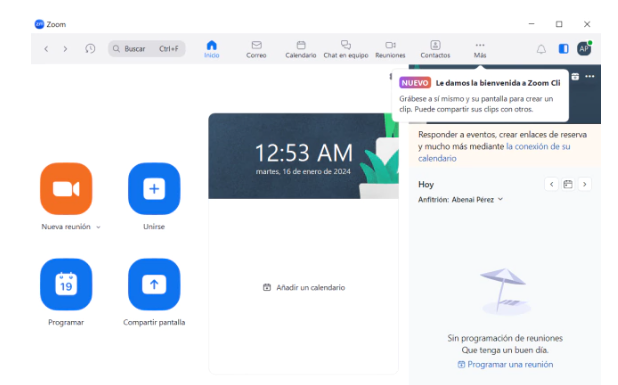The height and width of the screenshot is (385, 618).
Task: Click the NUEVO badge in welcome tooltip
Action: tap(415, 83)
